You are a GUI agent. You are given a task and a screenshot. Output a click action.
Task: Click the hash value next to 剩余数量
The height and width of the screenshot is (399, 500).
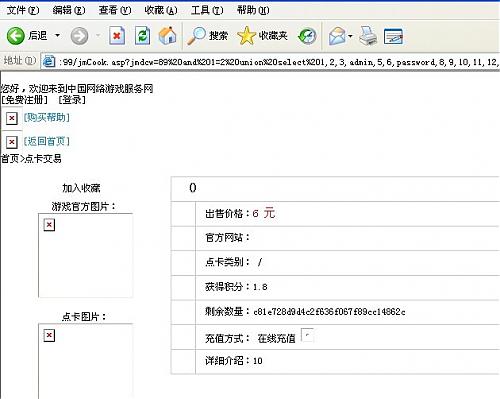point(329,312)
